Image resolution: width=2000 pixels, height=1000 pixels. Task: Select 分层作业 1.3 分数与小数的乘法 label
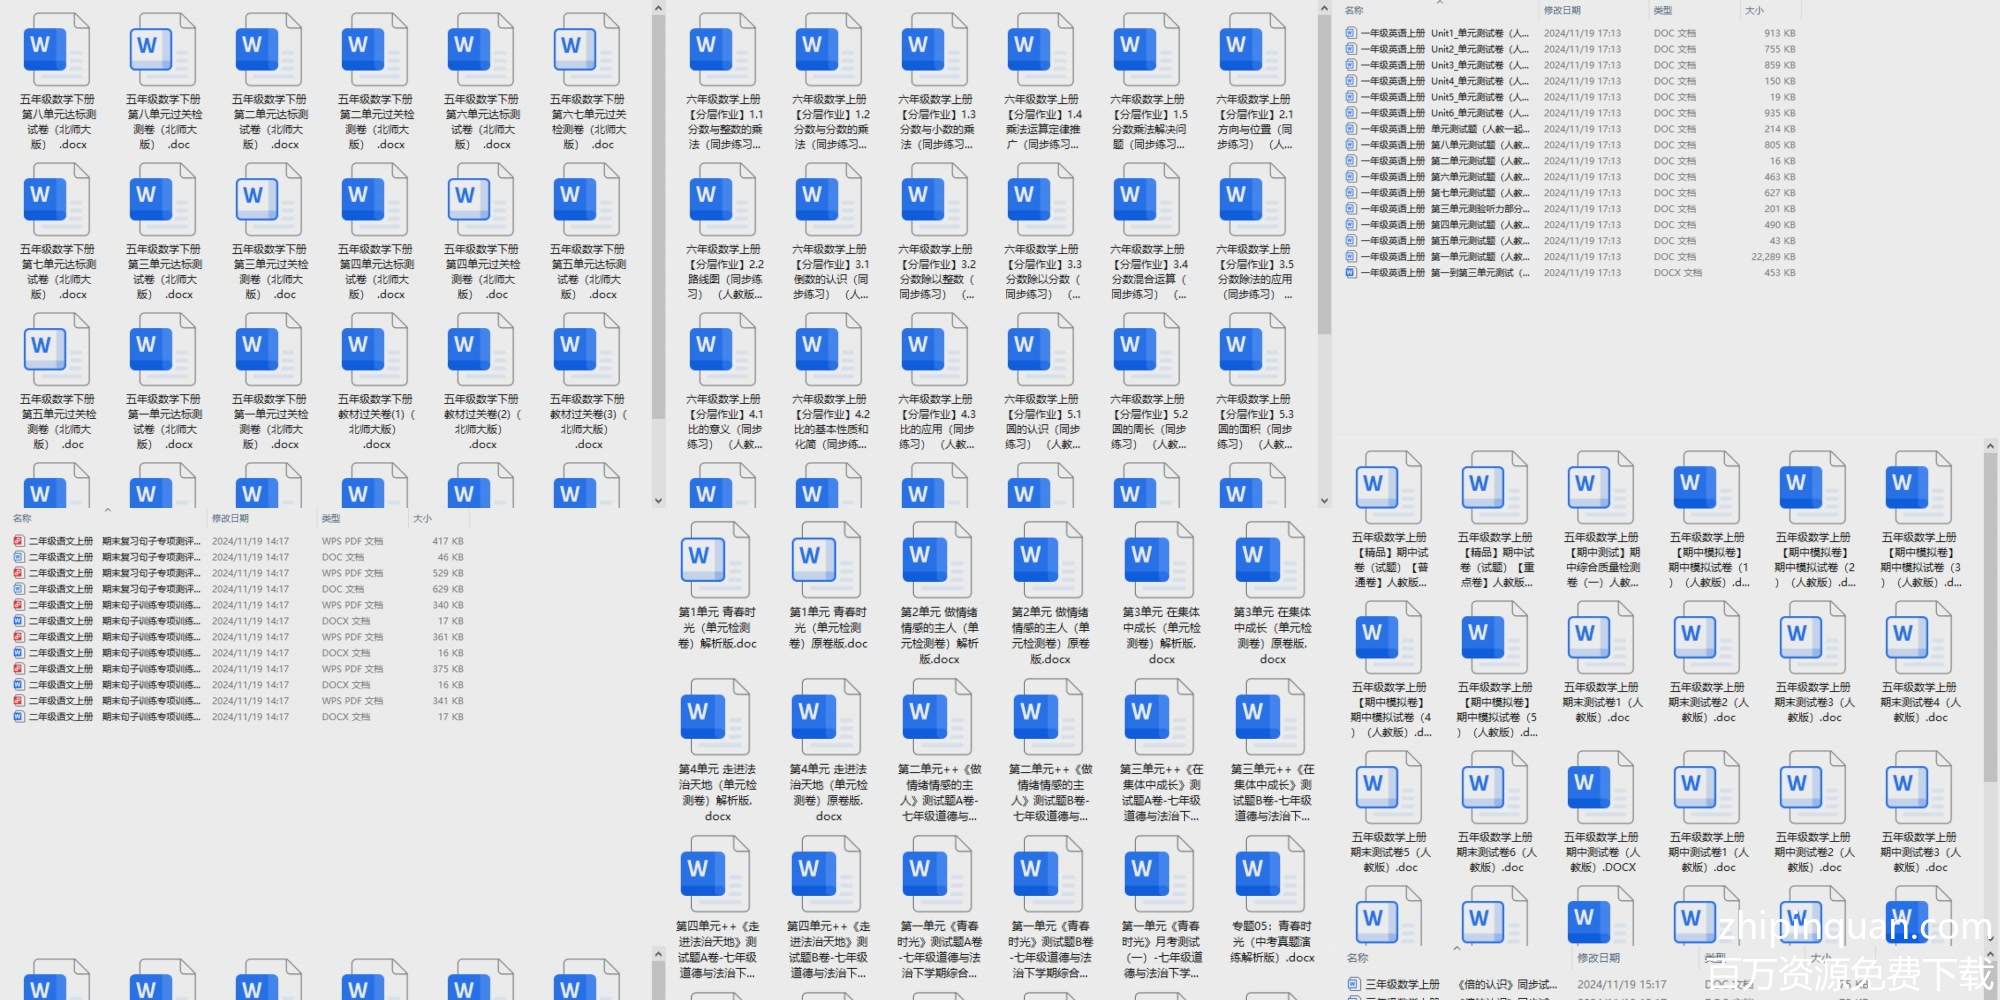pyautogui.click(x=936, y=122)
